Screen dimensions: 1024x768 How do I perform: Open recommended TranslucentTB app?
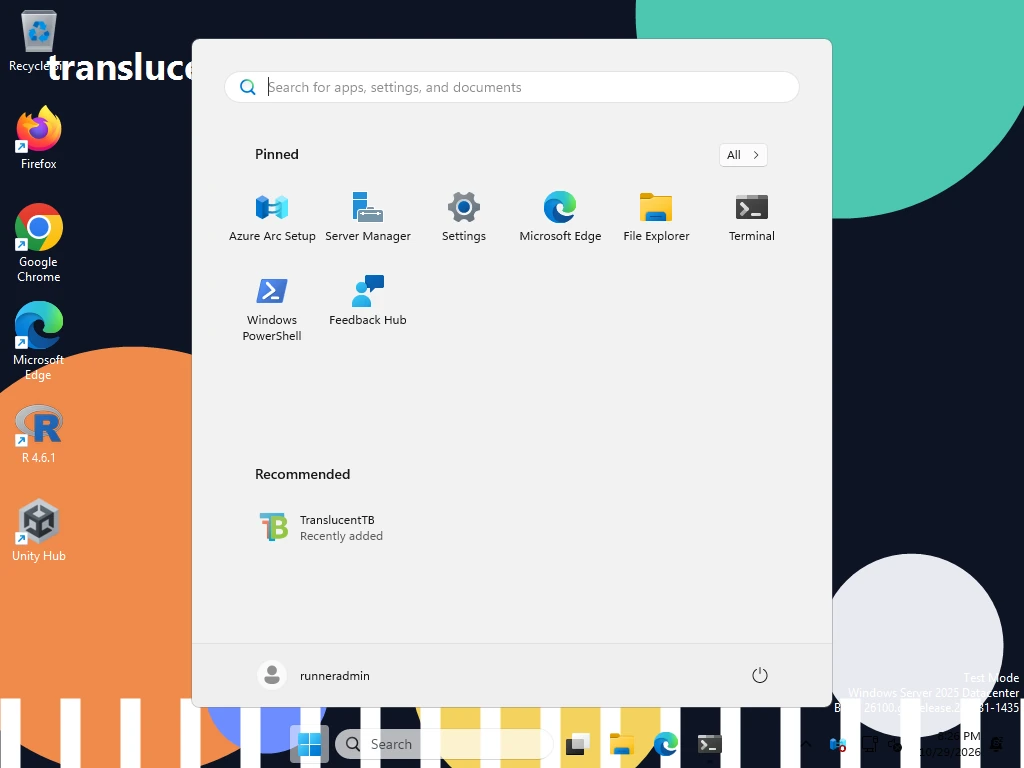(x=321, y=528)
